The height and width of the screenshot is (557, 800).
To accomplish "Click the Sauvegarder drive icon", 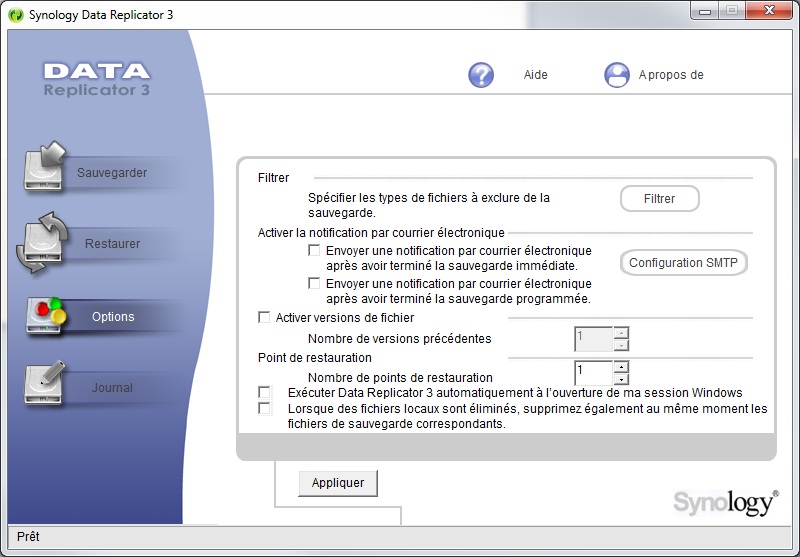I will pos(45,166).
